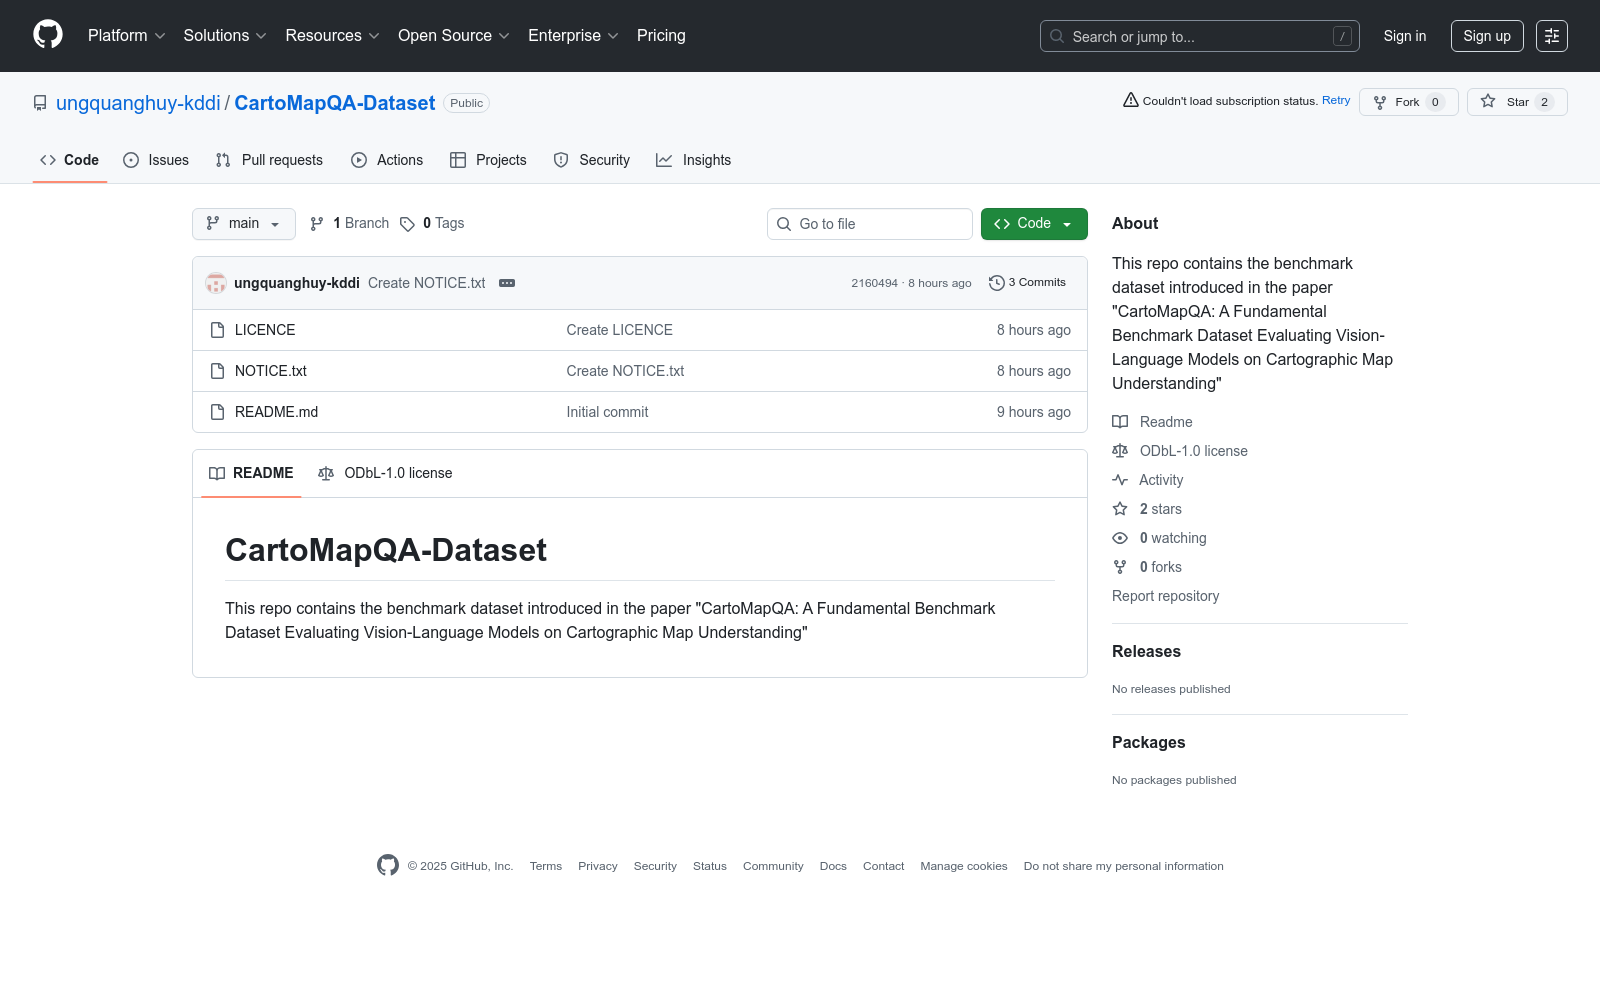This screenshot has width=1600, height=1000.
Task: Go to the Pricing page
Action: click(x=661, y=35)
